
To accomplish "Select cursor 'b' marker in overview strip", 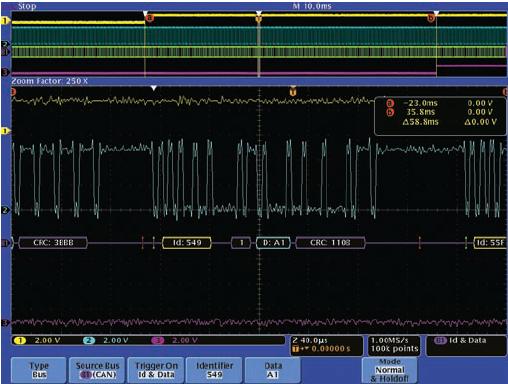I will 431,18.
